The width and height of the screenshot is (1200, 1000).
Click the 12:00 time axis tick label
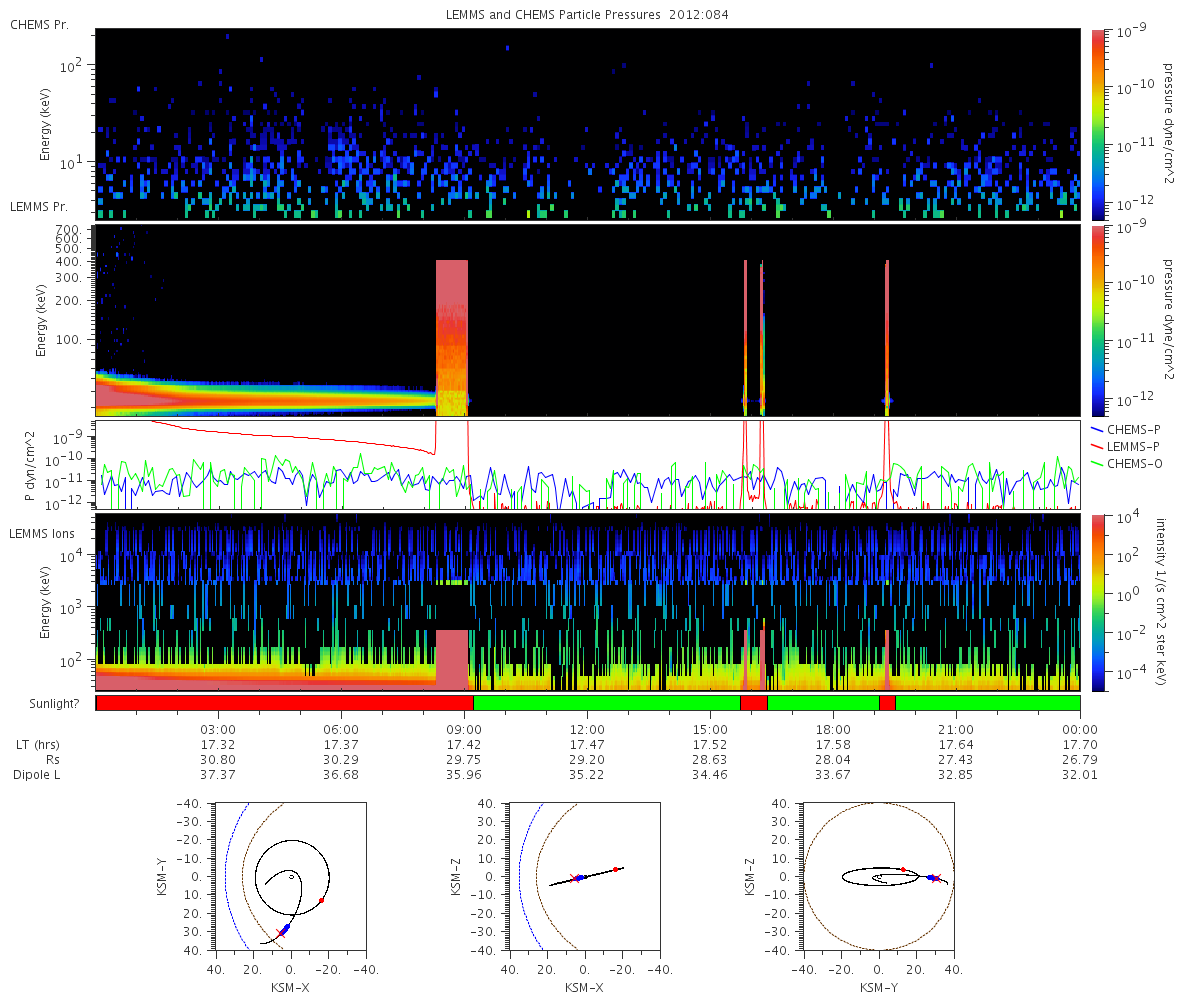pyautogui.click(x=588, y=728)
